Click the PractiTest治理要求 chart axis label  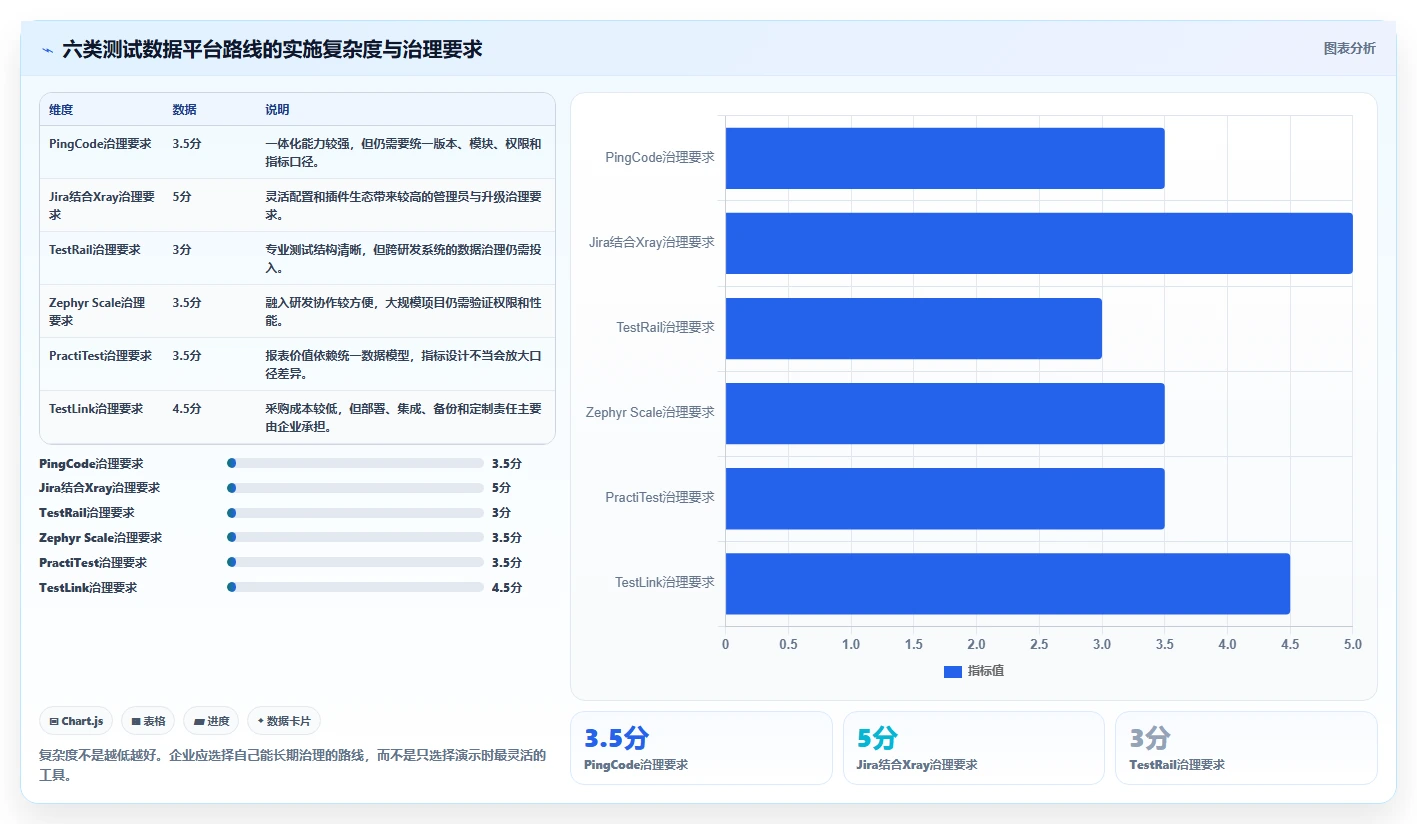click(x=660, y=498)
